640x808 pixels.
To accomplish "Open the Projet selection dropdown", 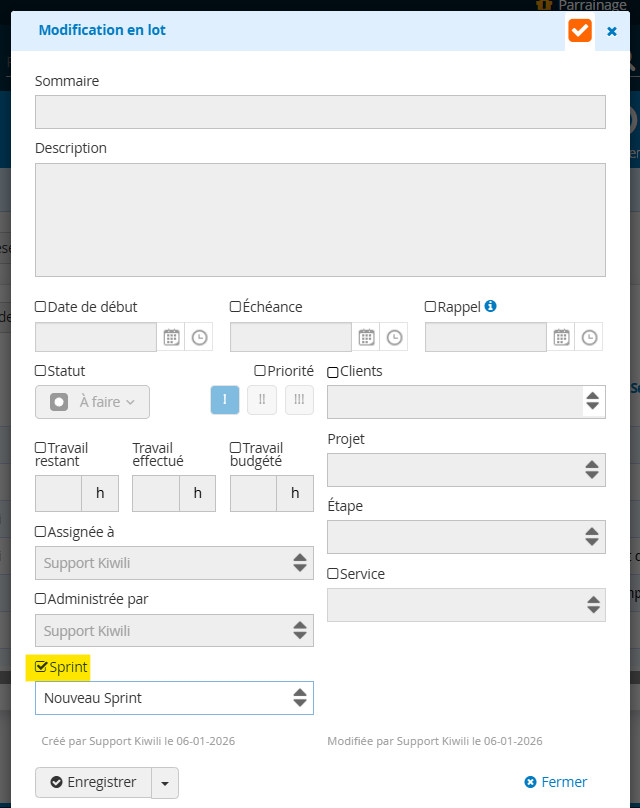I will [466, 469].
